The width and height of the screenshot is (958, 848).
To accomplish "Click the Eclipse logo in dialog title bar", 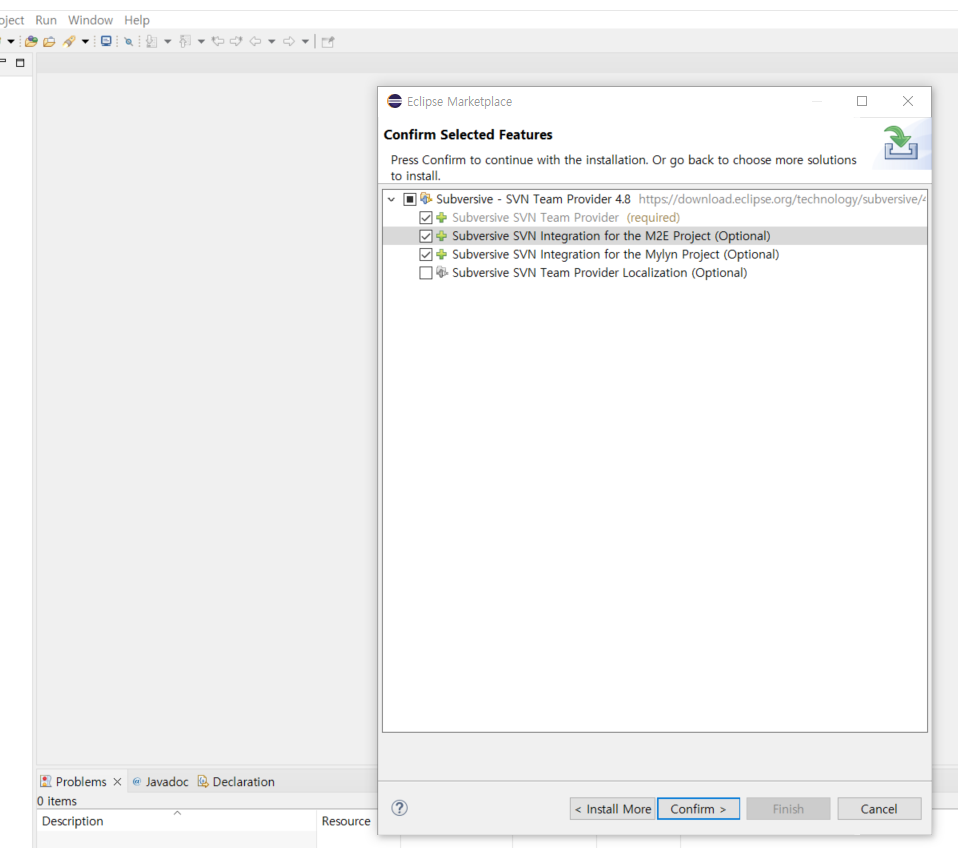I will coord(395,101).
